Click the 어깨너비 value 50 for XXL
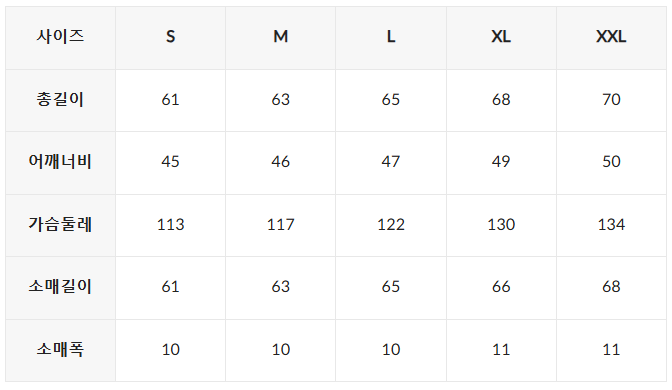The width and height of the screenshot is (672, 390). pyautogui.click(x=612, y=163)
